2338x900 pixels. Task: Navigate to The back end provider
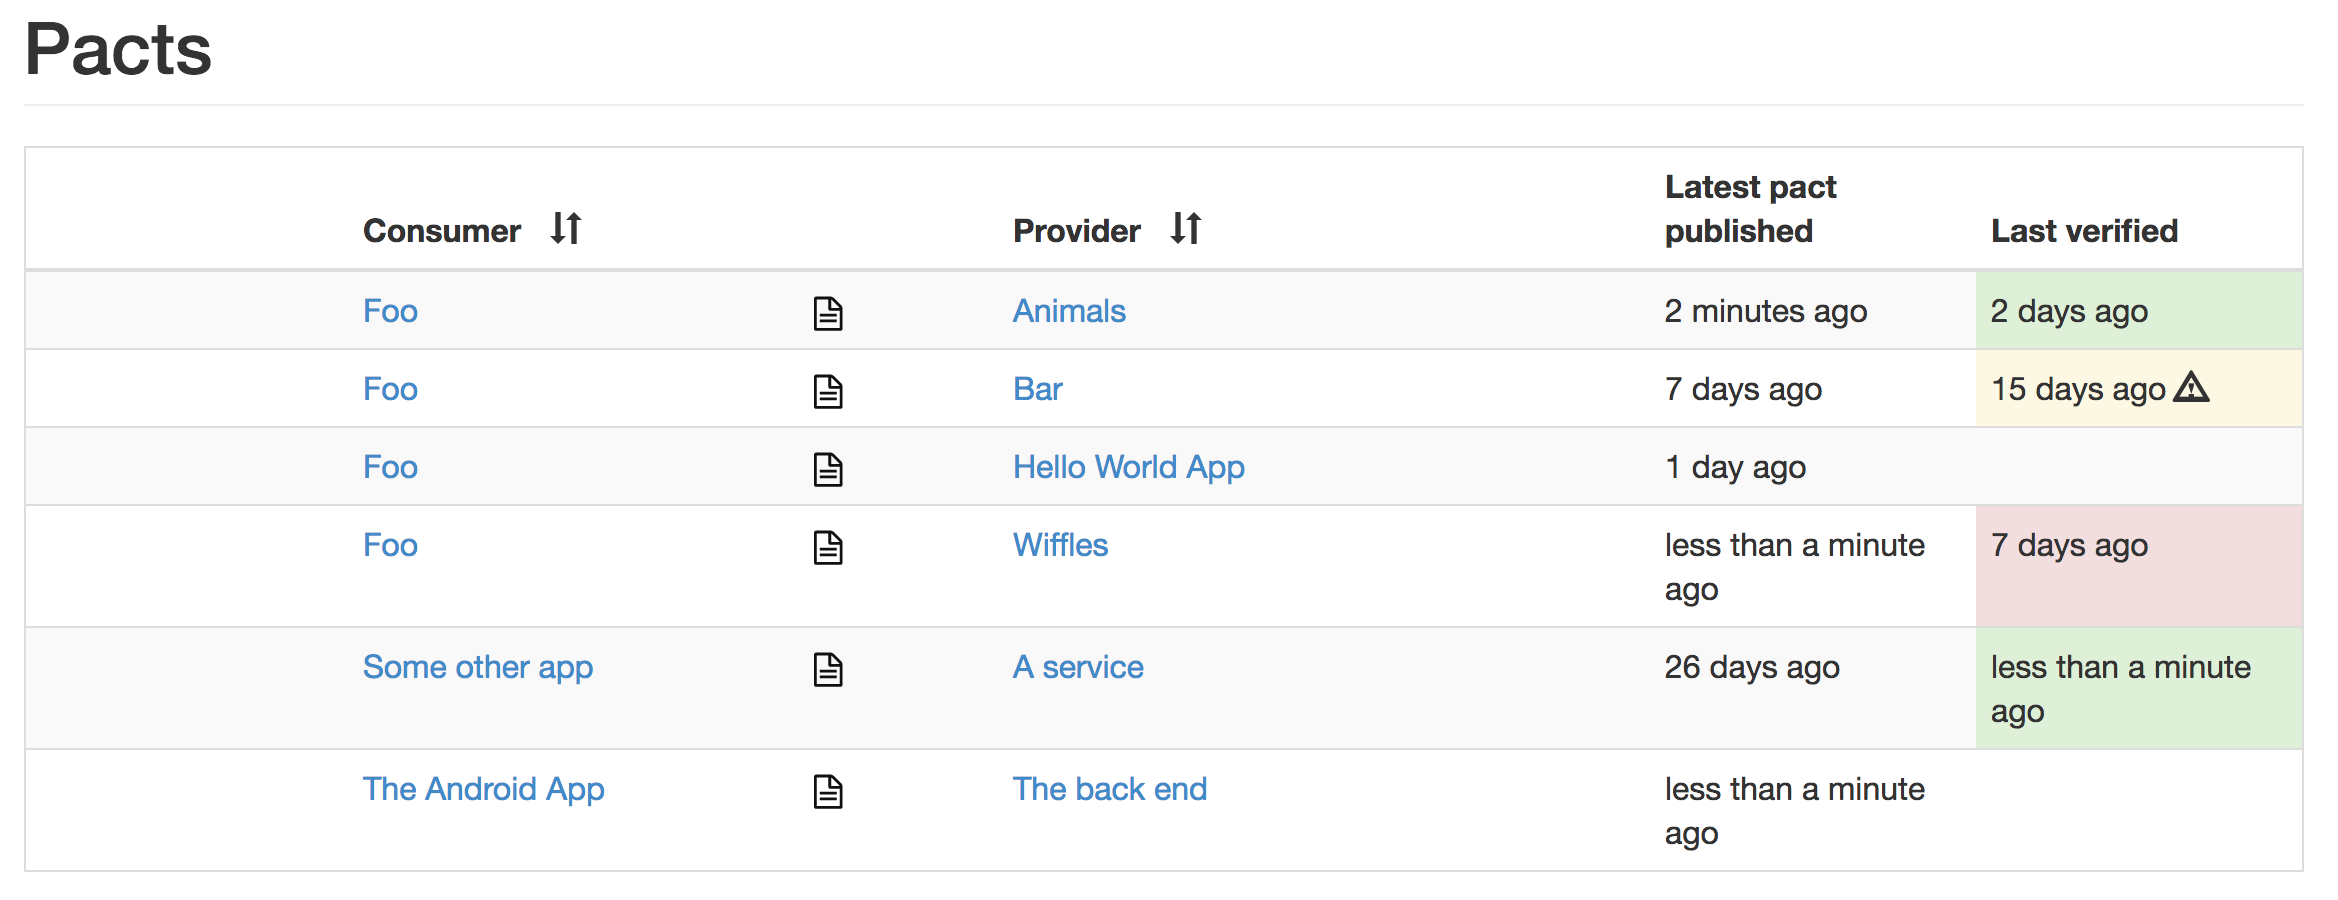[x=1109, y=789]
